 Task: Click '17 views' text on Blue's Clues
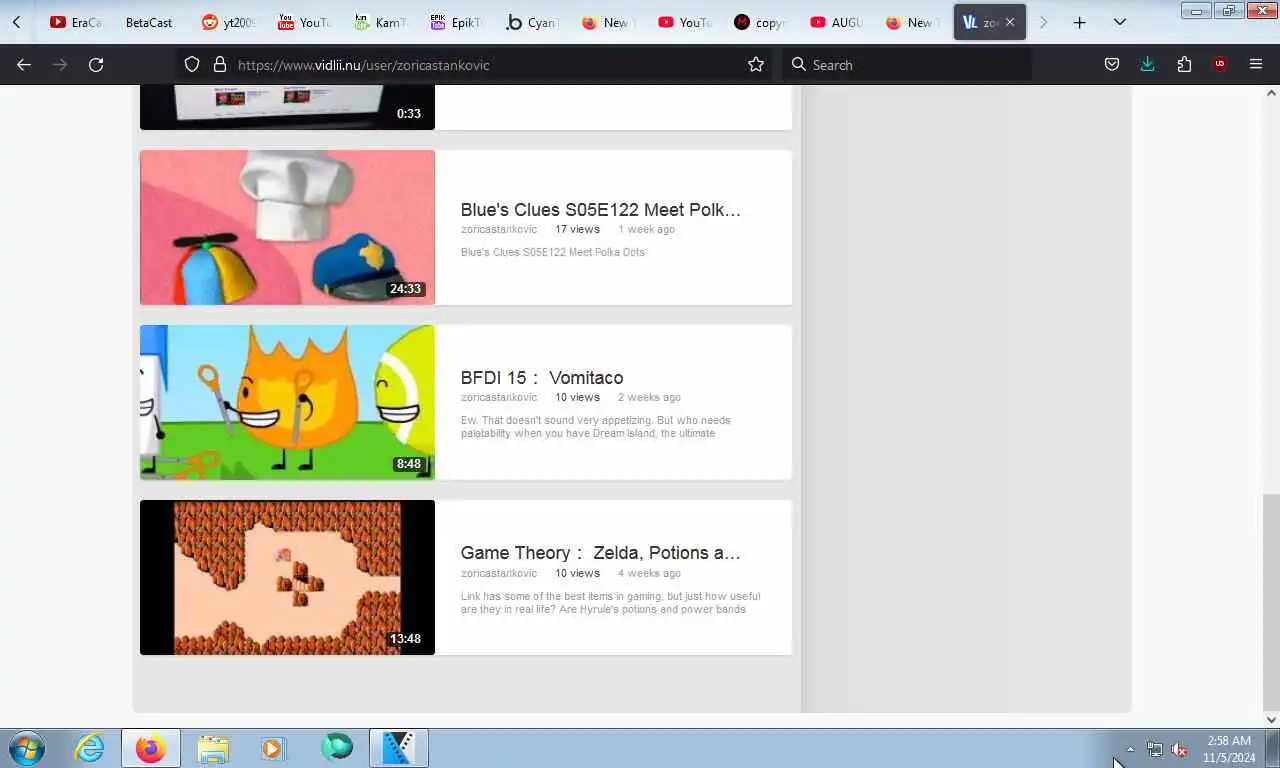(578, 229)
